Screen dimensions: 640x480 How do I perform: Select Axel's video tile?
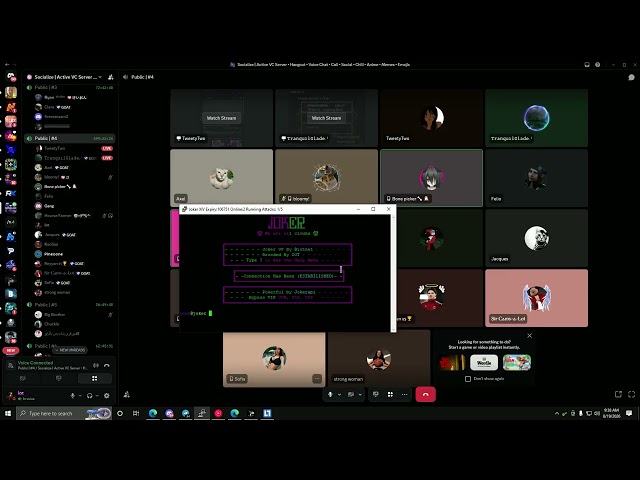(x=221, y=178)
